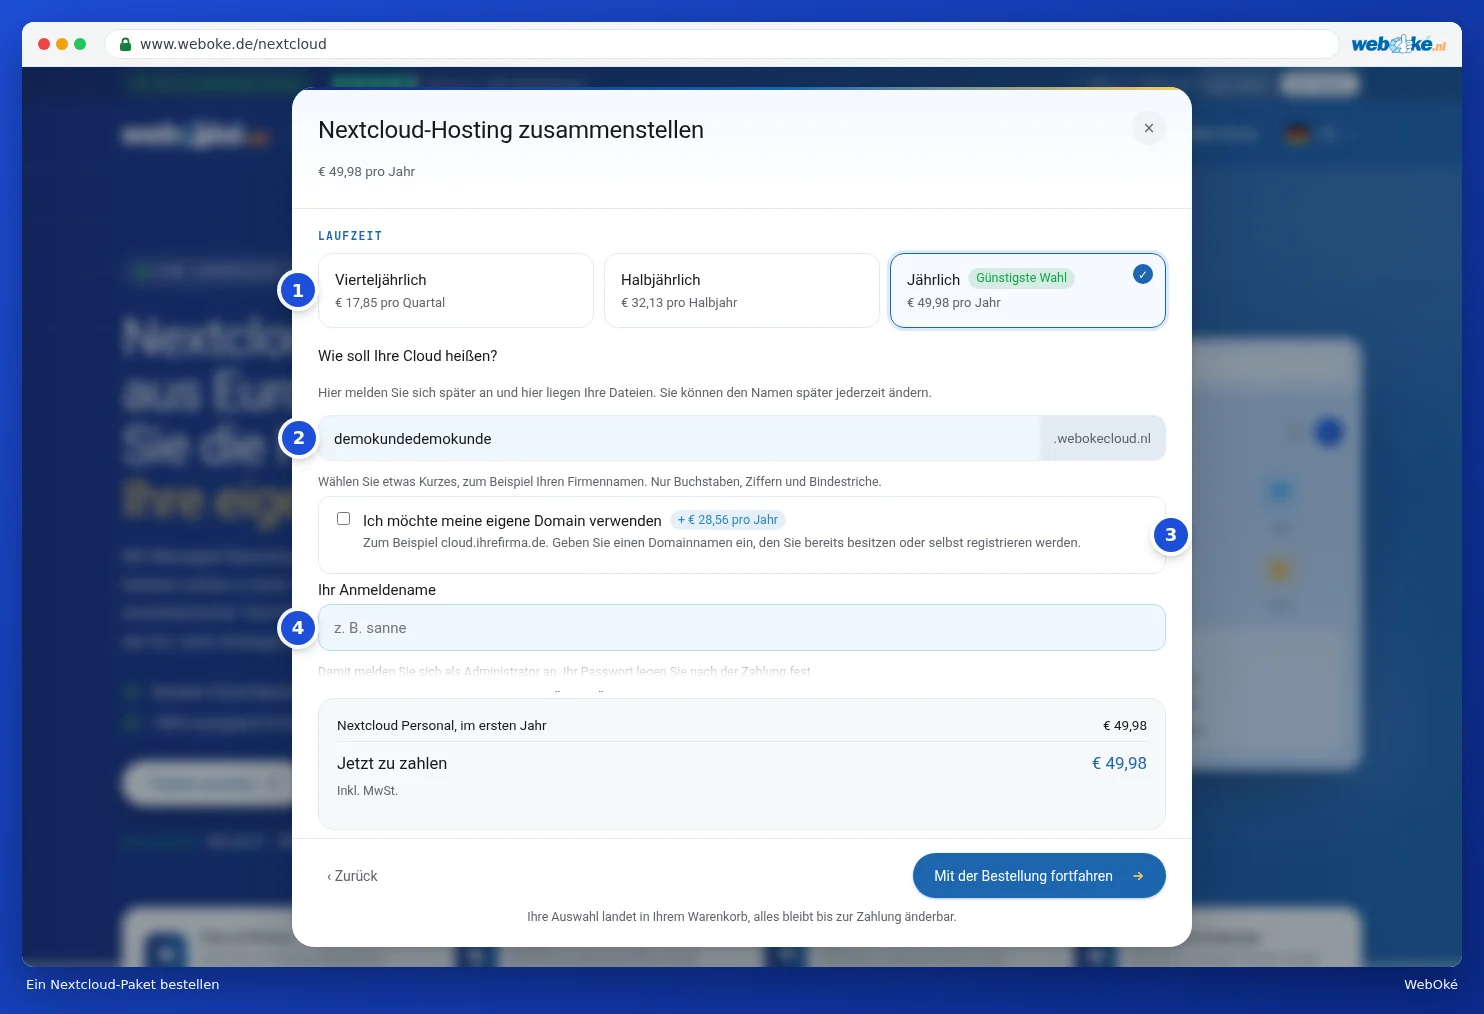Click the yellow macOS minimize button
Viewport: 1484px width, 1014px height.
pos(62,44)
